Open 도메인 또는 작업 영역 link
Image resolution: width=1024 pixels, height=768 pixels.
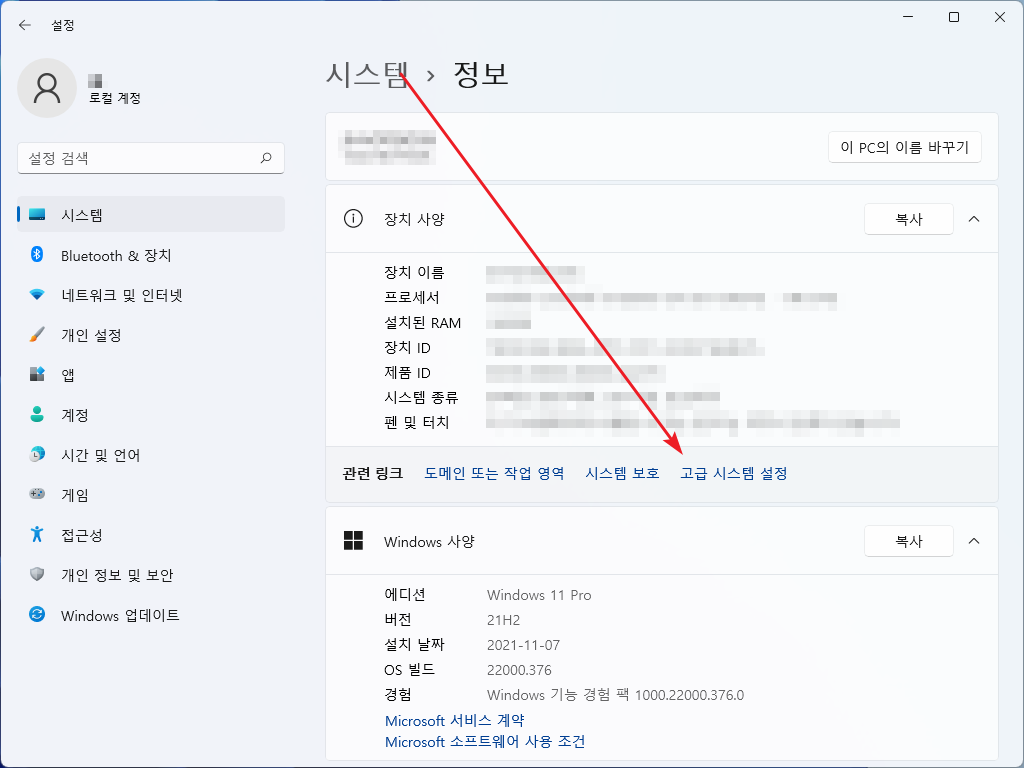pyautogui.click(x=494, y=473)
